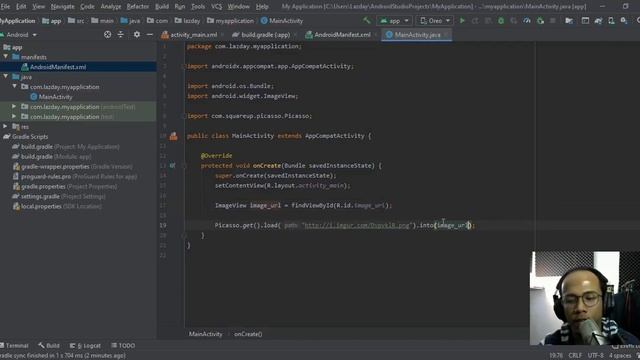
Task: Open the Analyze menu
Action: point(111,7)
